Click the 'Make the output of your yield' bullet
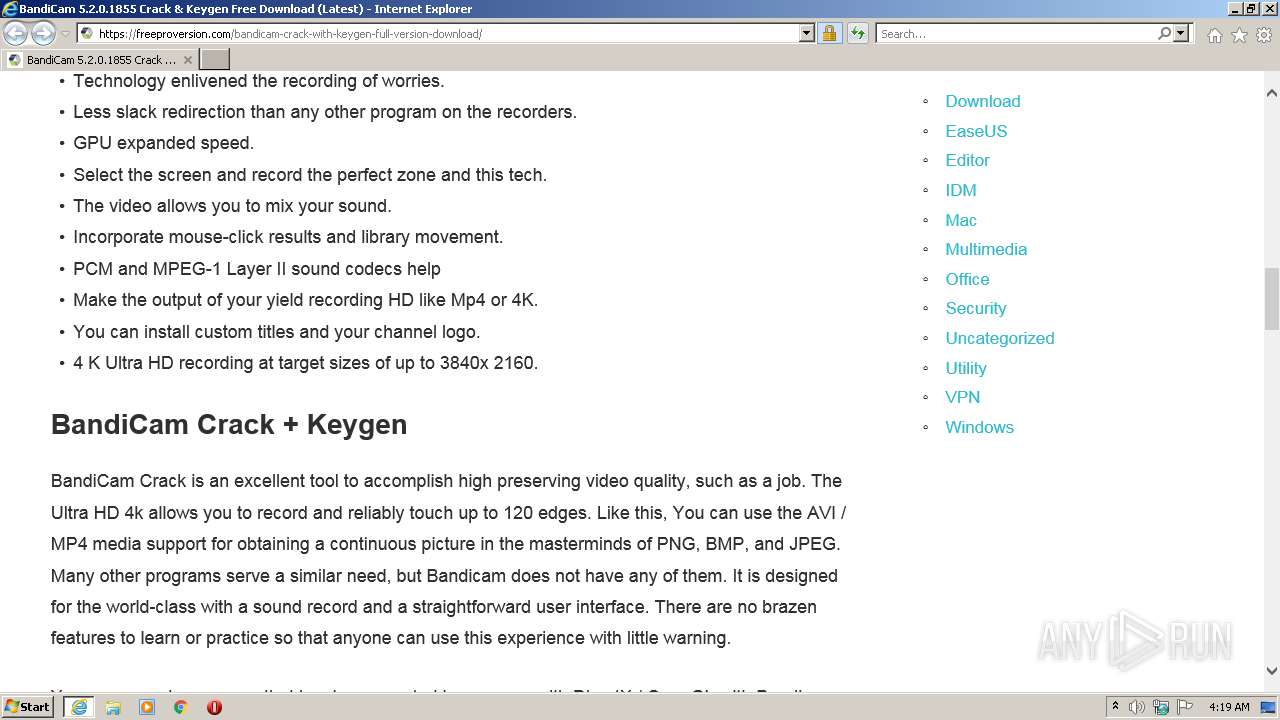1280x720 pixels. coord(306,300)
